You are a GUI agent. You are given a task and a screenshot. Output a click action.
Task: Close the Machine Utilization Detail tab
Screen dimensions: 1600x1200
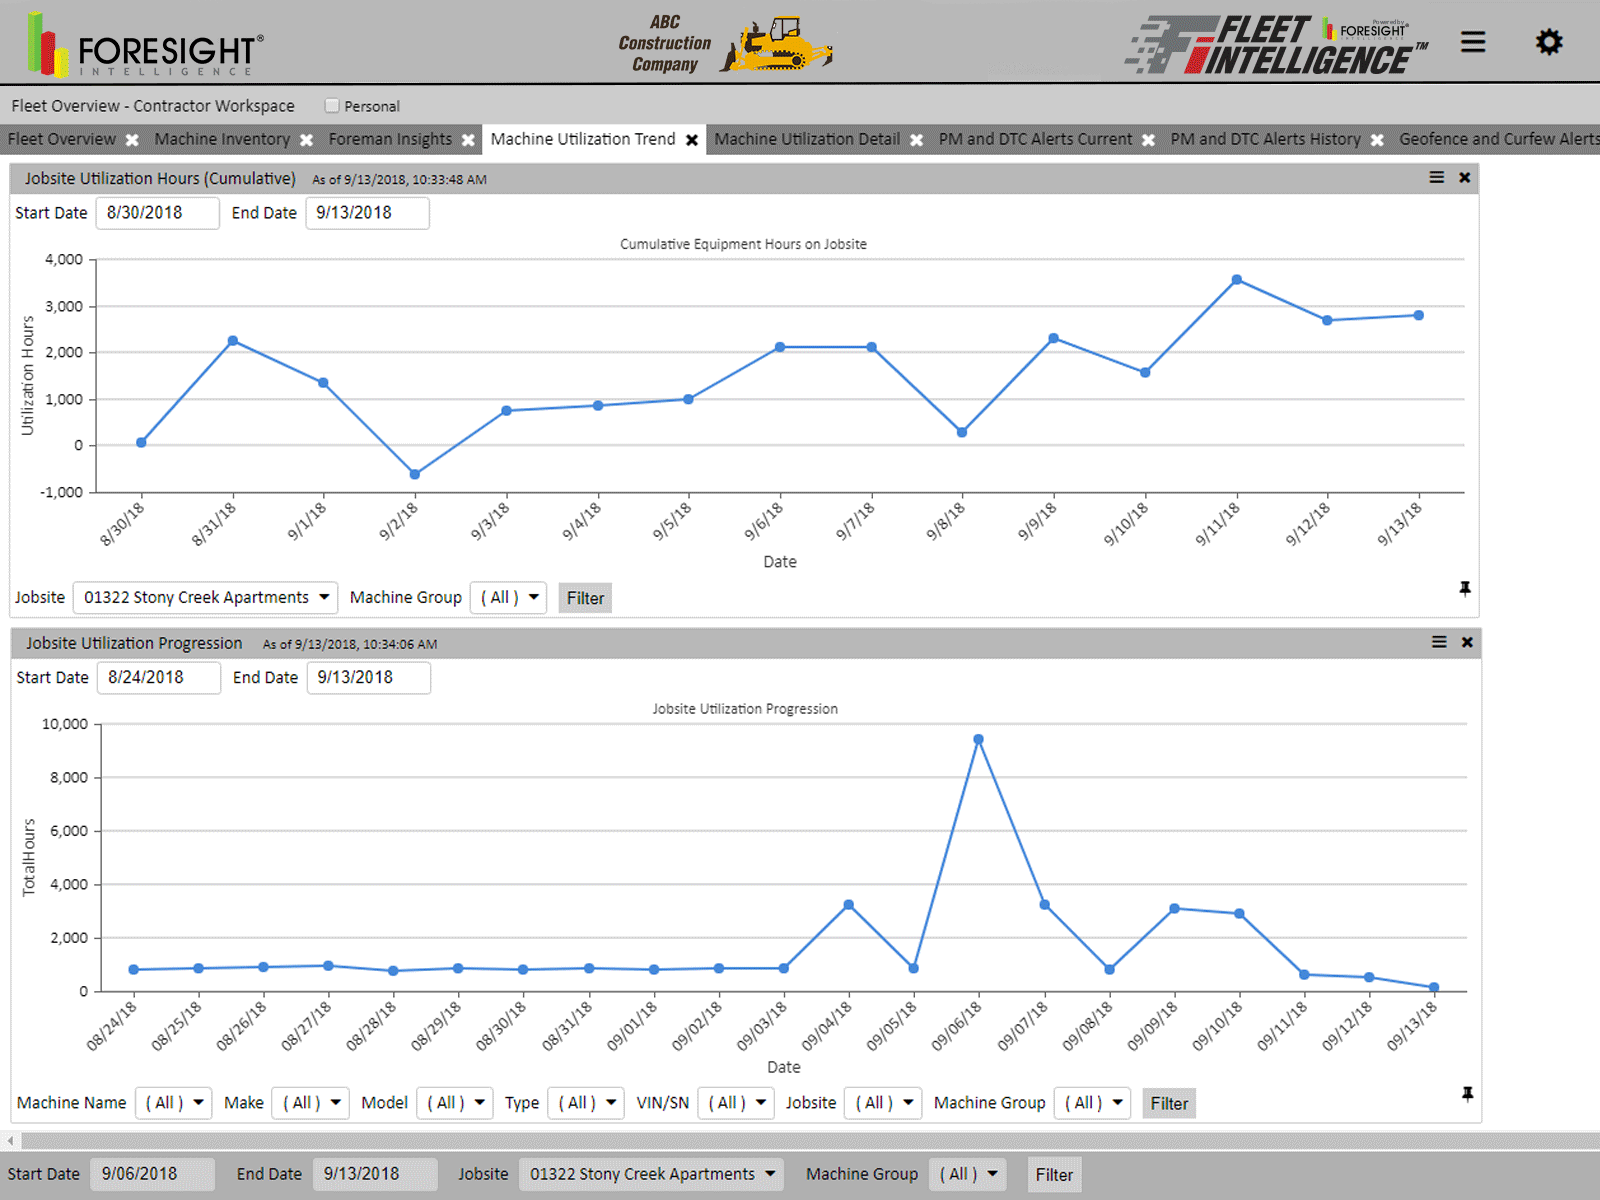point(916,140)
